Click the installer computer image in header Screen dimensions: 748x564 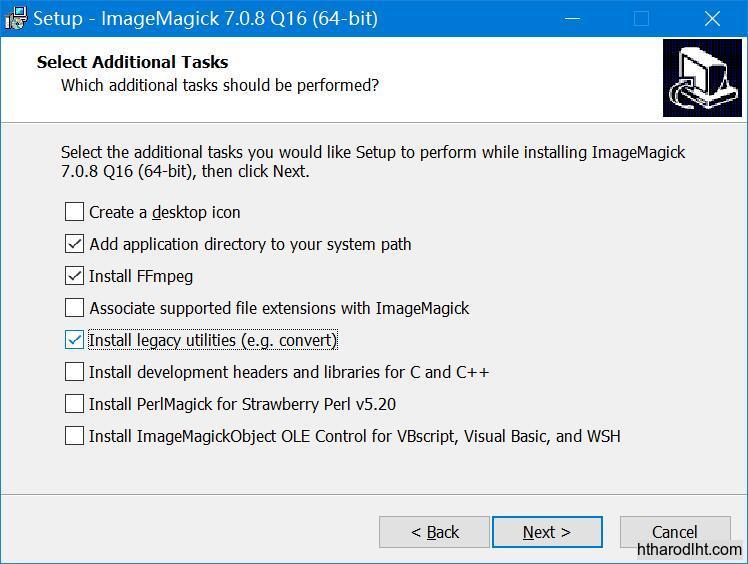coord(702,79)
